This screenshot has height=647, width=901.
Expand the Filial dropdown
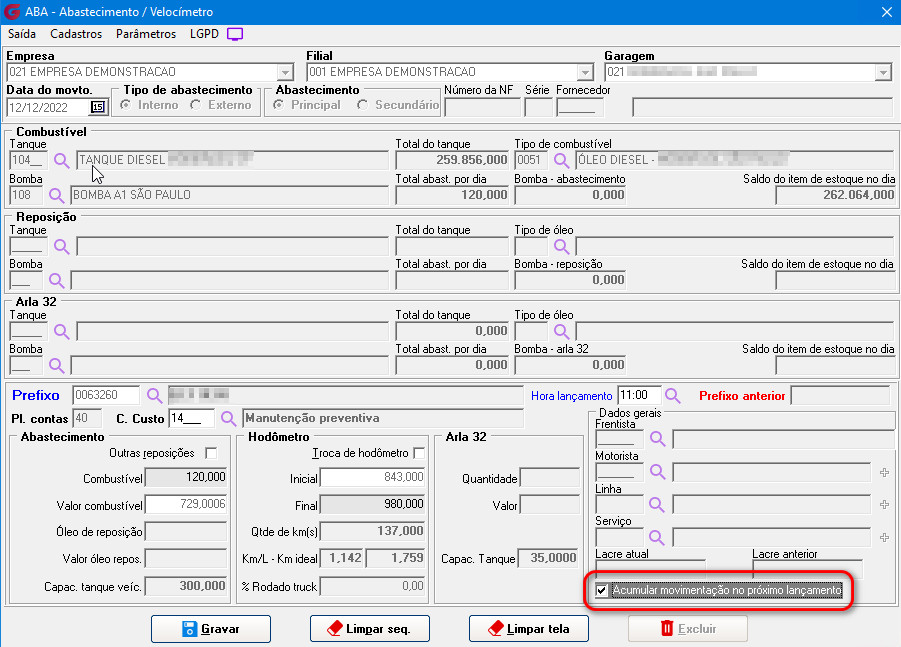tap(585, 72)
